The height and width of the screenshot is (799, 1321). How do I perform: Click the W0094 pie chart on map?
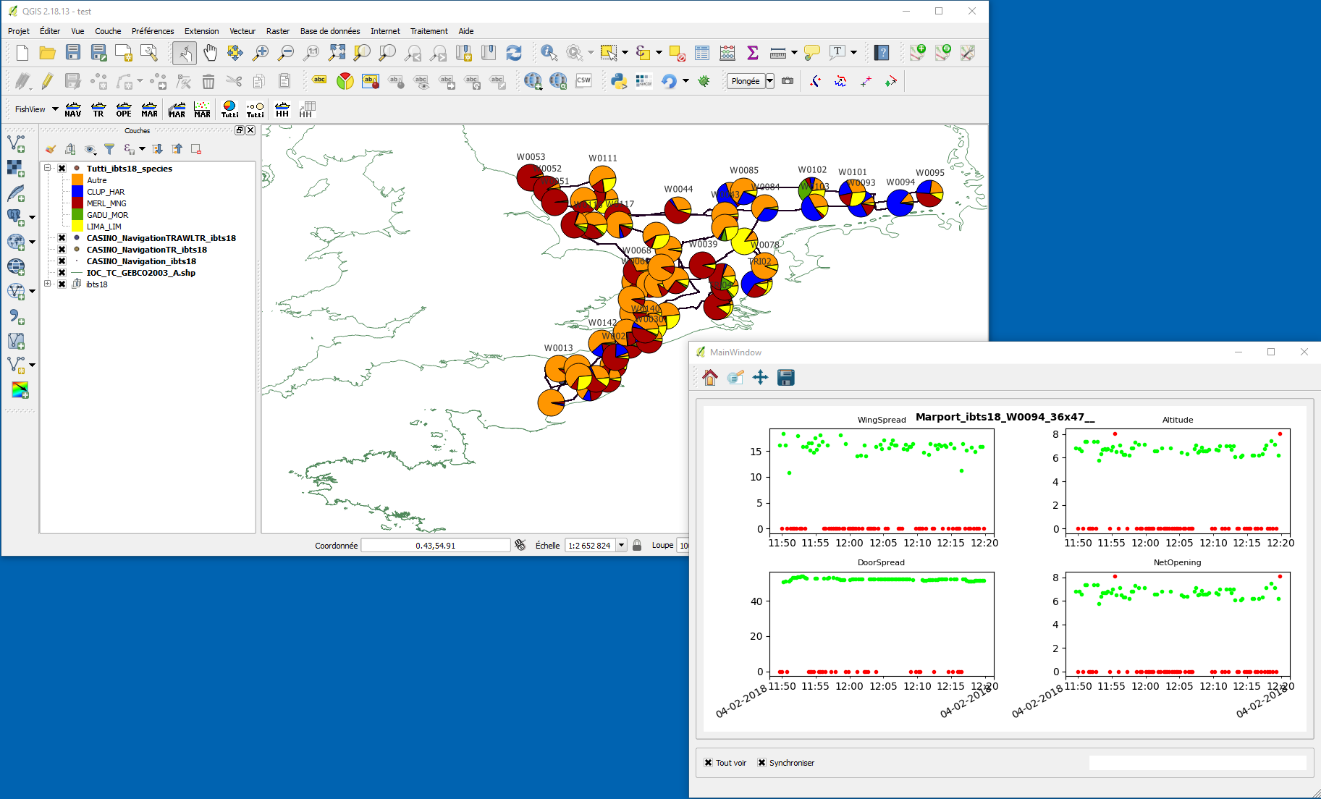tap(900, 201)
